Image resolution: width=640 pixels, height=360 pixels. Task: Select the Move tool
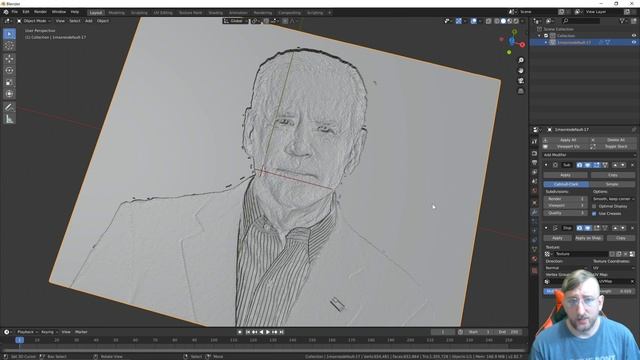(x=9, y=59)
